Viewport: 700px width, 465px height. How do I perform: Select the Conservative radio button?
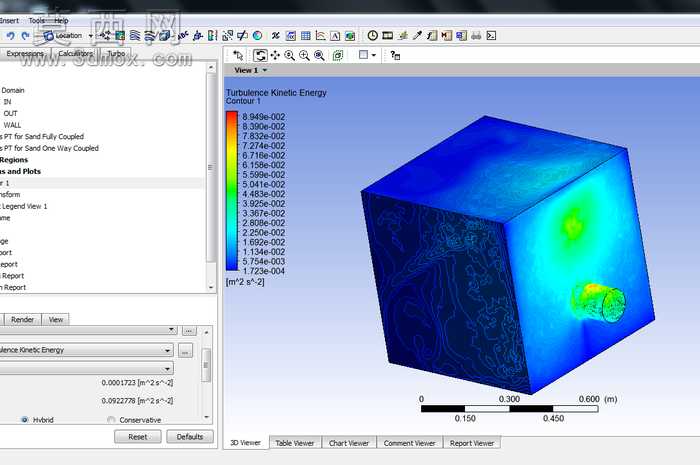(x=111, y=420)
